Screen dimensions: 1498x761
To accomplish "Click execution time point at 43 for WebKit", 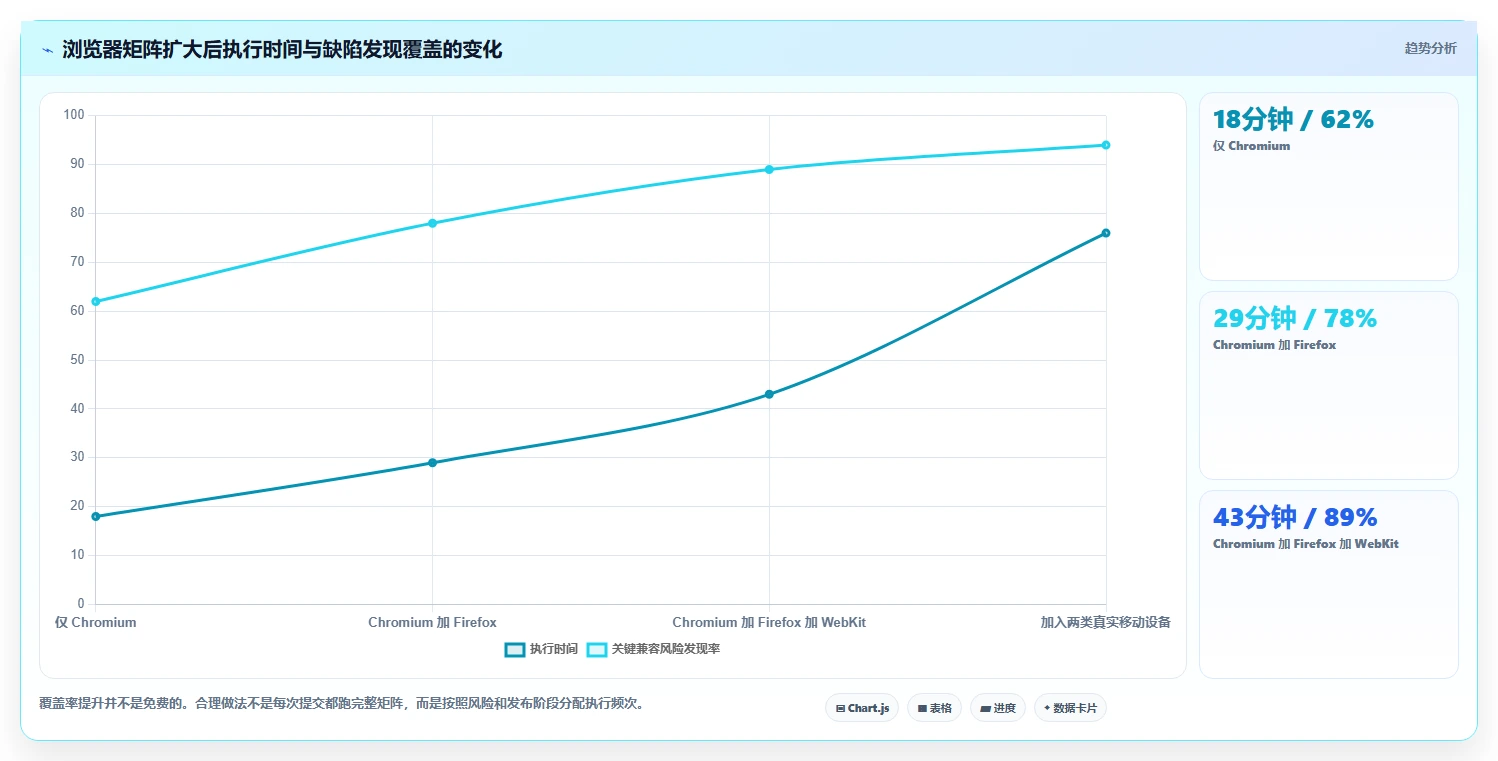I will coord(769,394).
